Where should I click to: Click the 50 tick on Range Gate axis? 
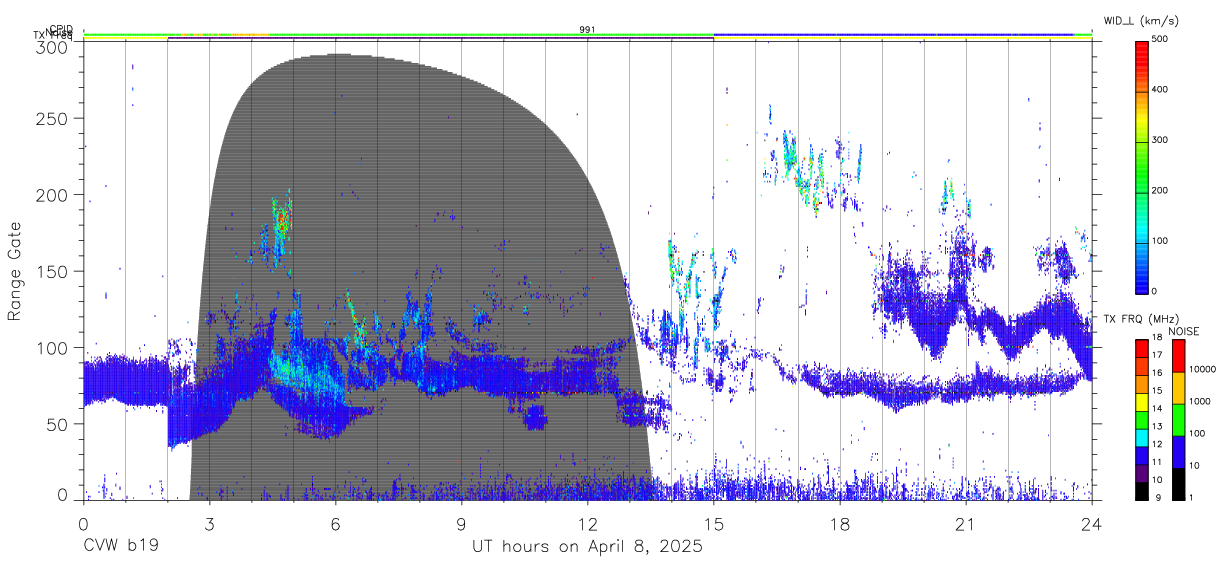click(59, 424)
